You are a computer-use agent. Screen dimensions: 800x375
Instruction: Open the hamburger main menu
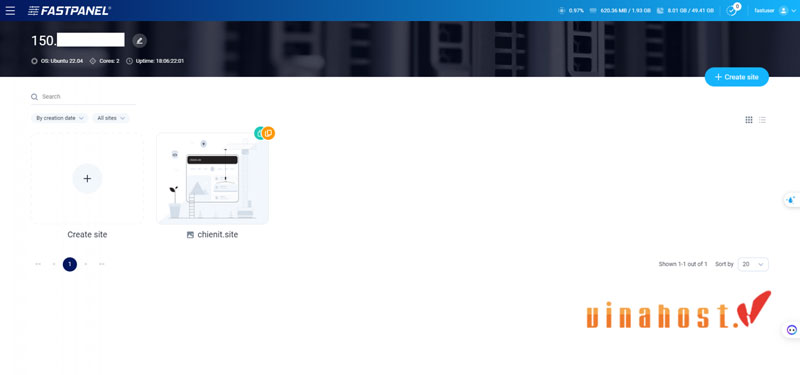10,10
